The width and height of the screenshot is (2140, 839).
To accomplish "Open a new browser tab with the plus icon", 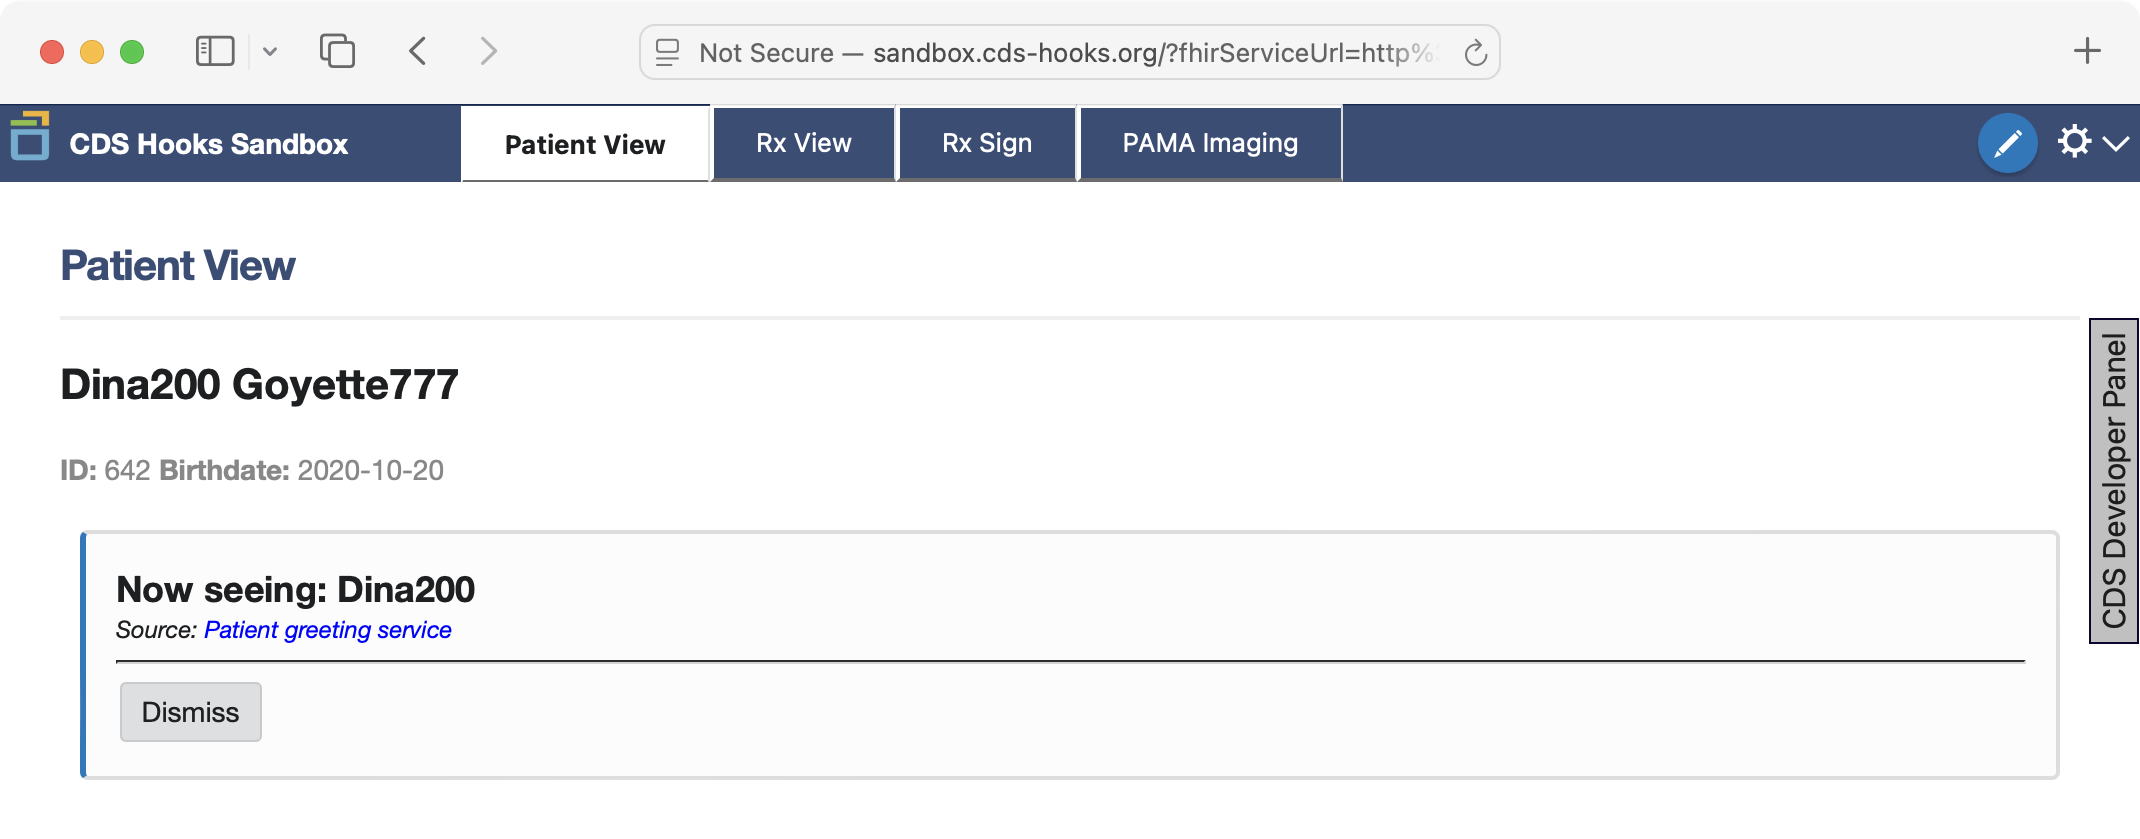I will click(2087, 51).
